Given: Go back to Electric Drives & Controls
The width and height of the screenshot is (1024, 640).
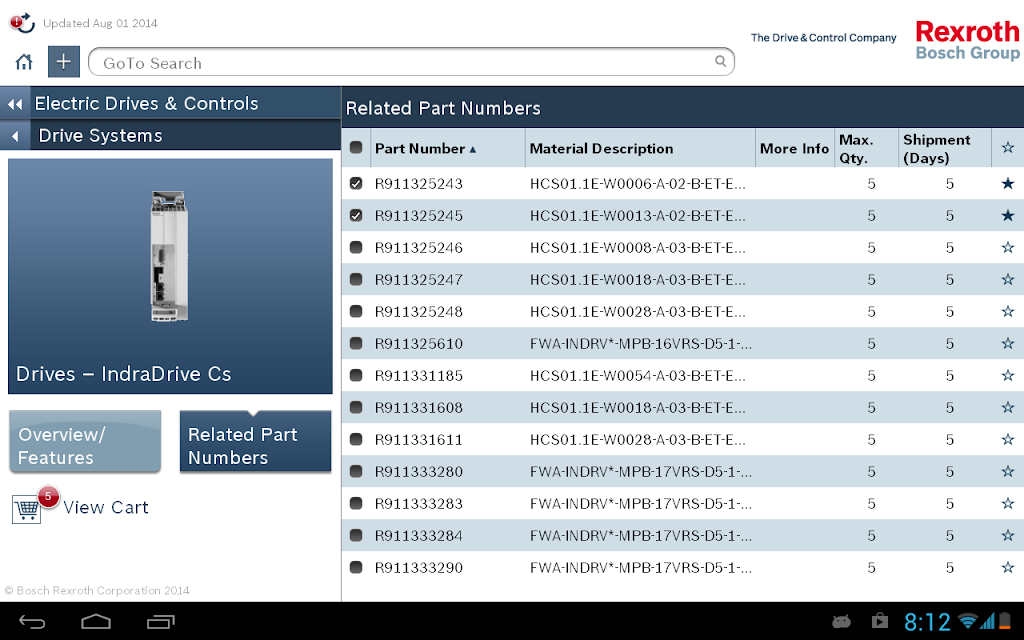Looking at the screenshot, I should (170, 103).
